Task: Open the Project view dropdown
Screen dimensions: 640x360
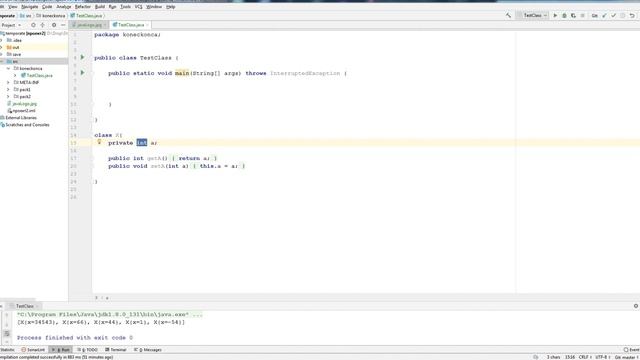Action: pos(11,25)
